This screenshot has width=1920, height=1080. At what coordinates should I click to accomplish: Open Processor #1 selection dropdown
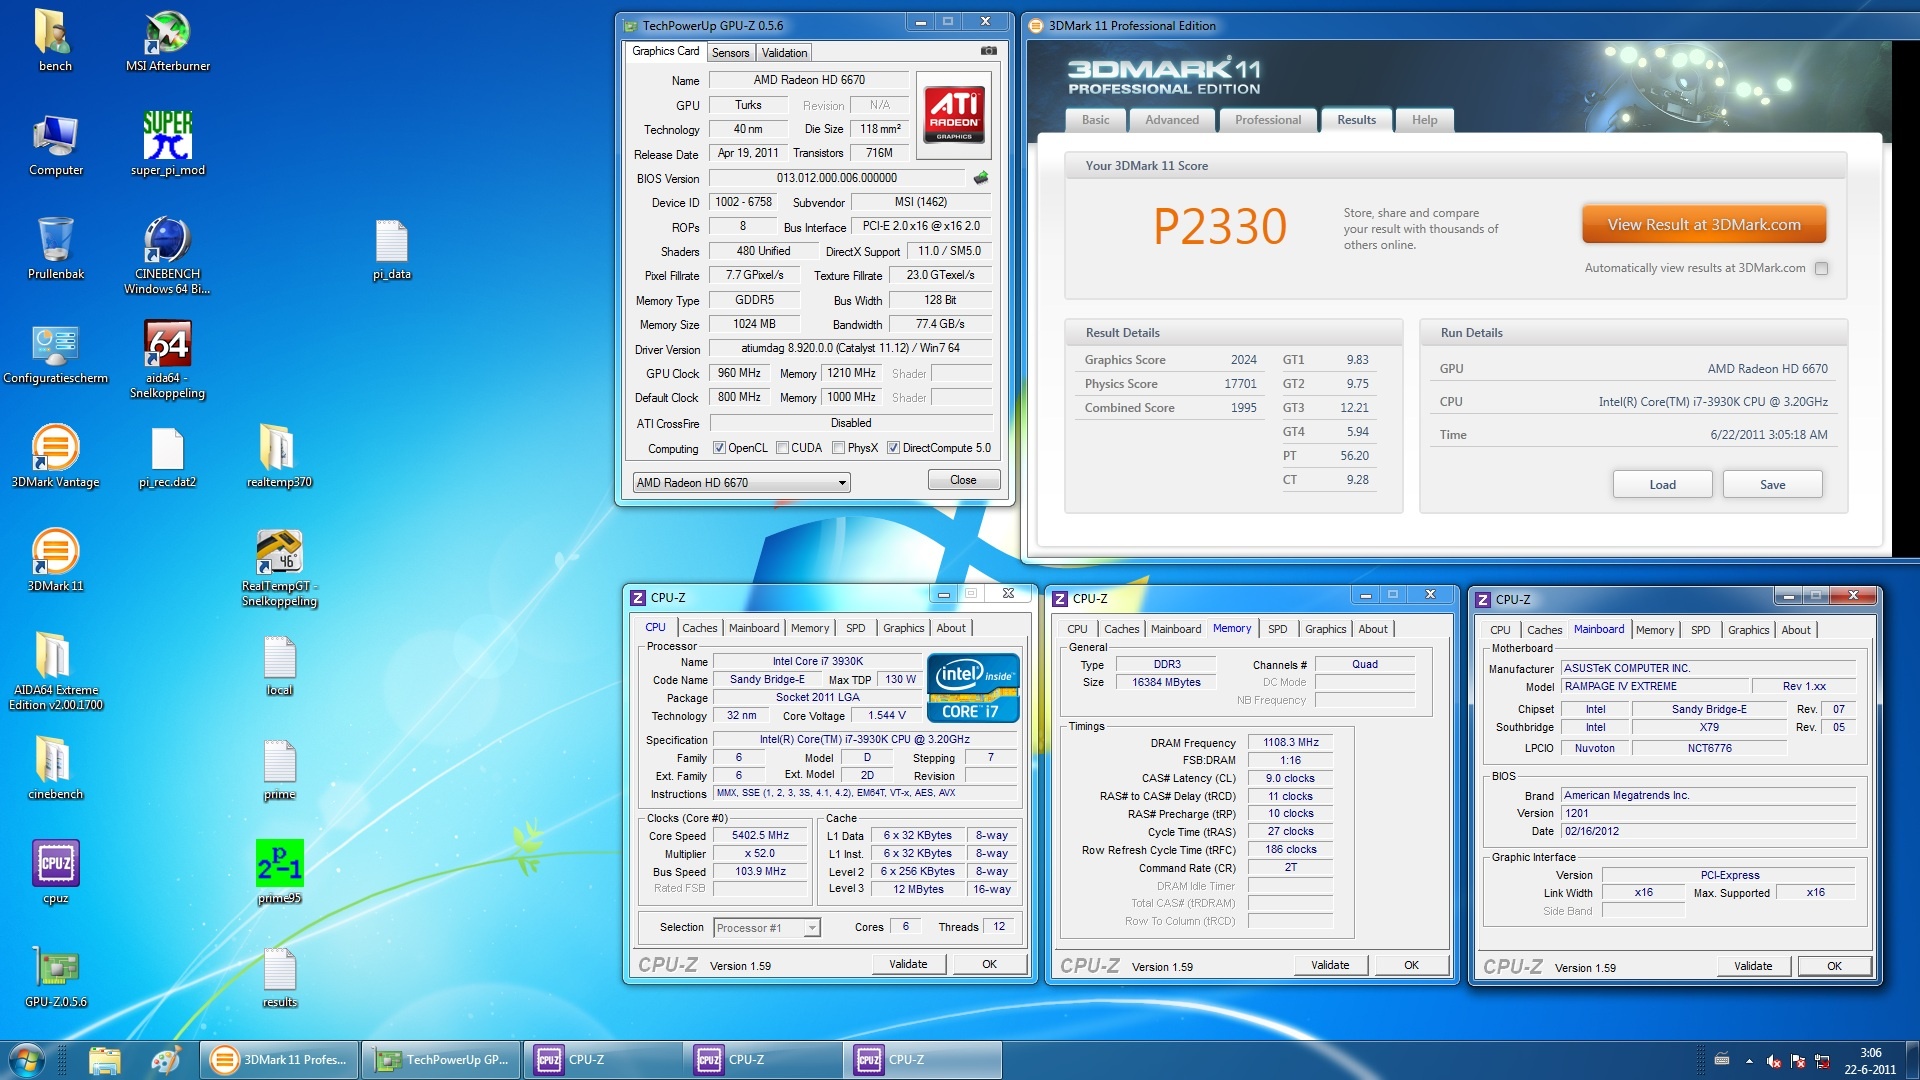767,928
